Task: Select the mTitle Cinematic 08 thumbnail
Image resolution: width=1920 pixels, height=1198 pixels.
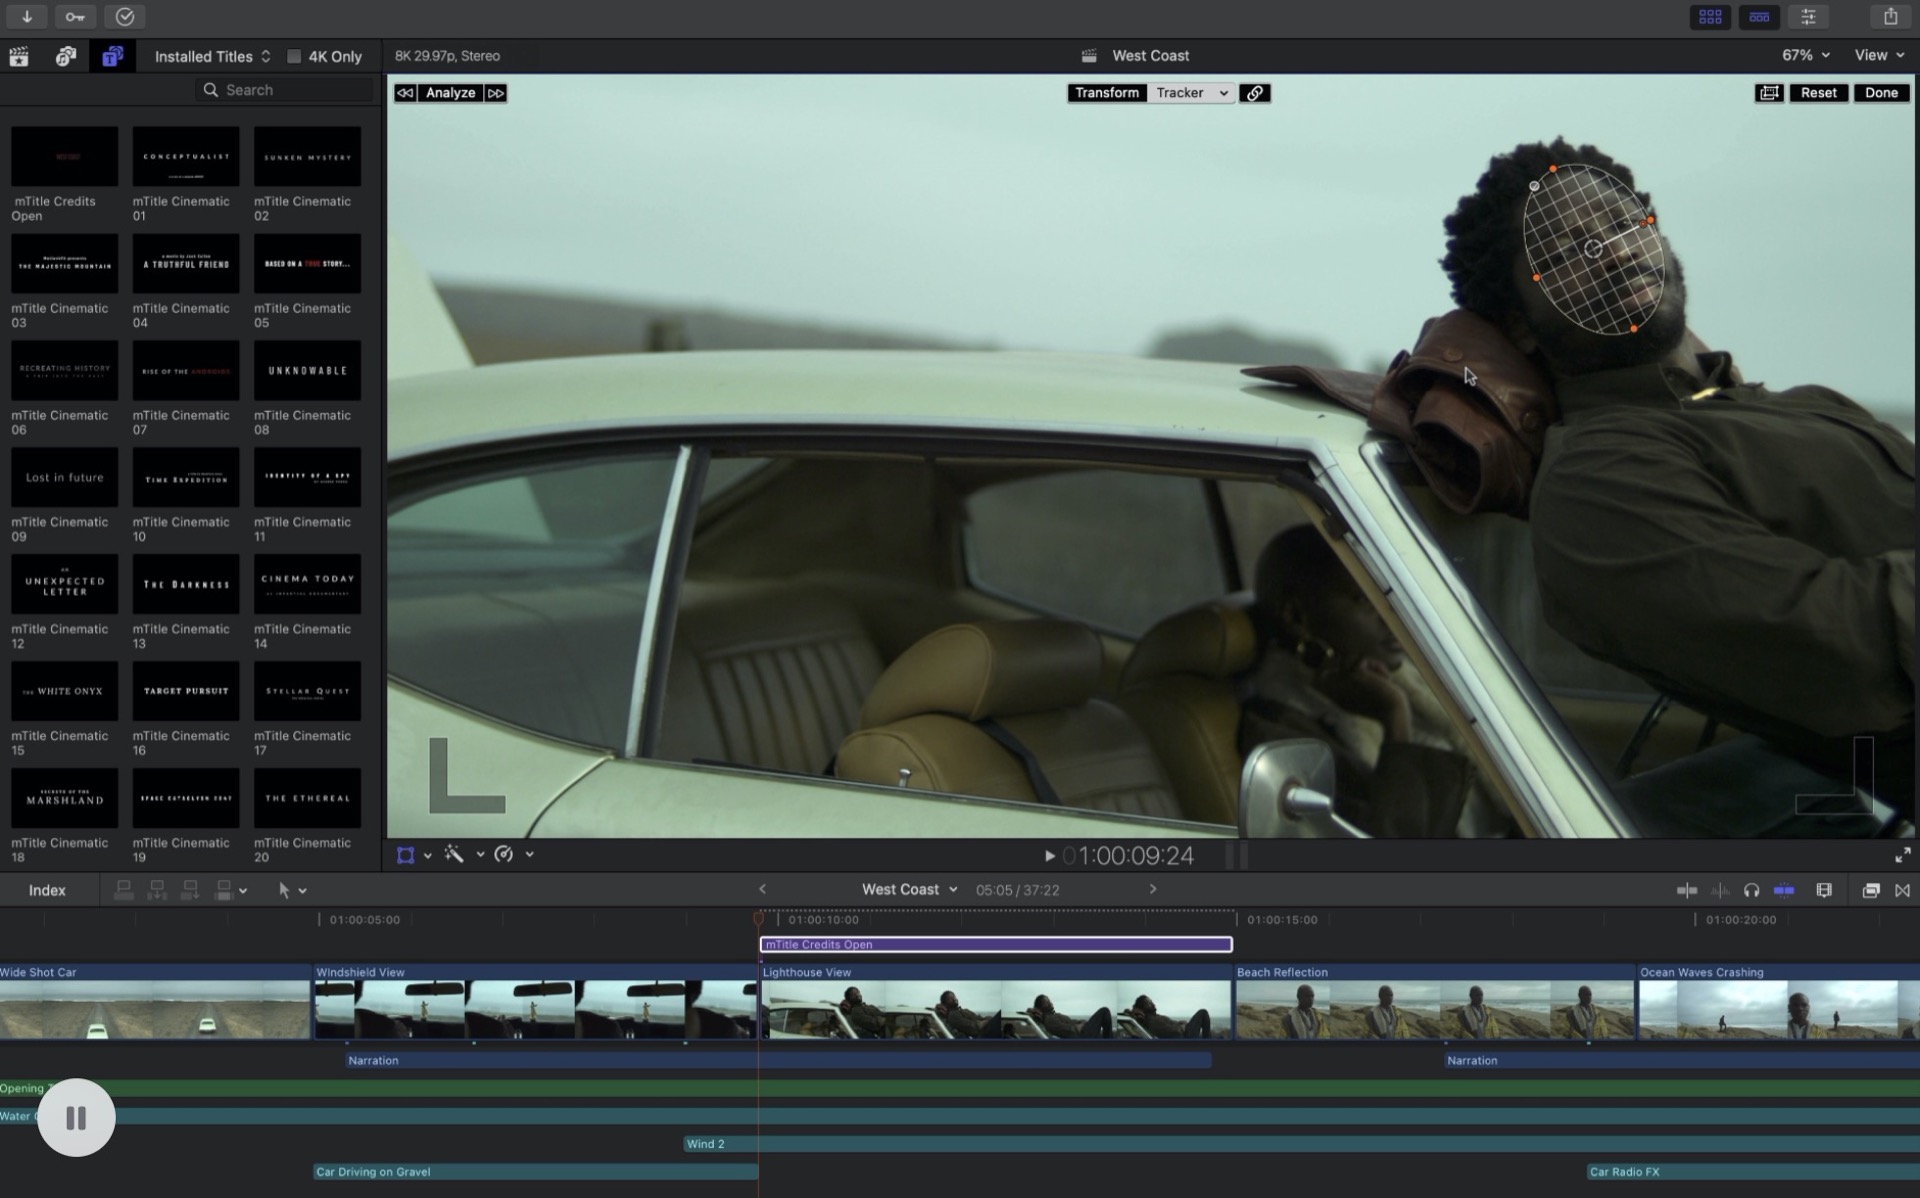Action: pos(307,371)
